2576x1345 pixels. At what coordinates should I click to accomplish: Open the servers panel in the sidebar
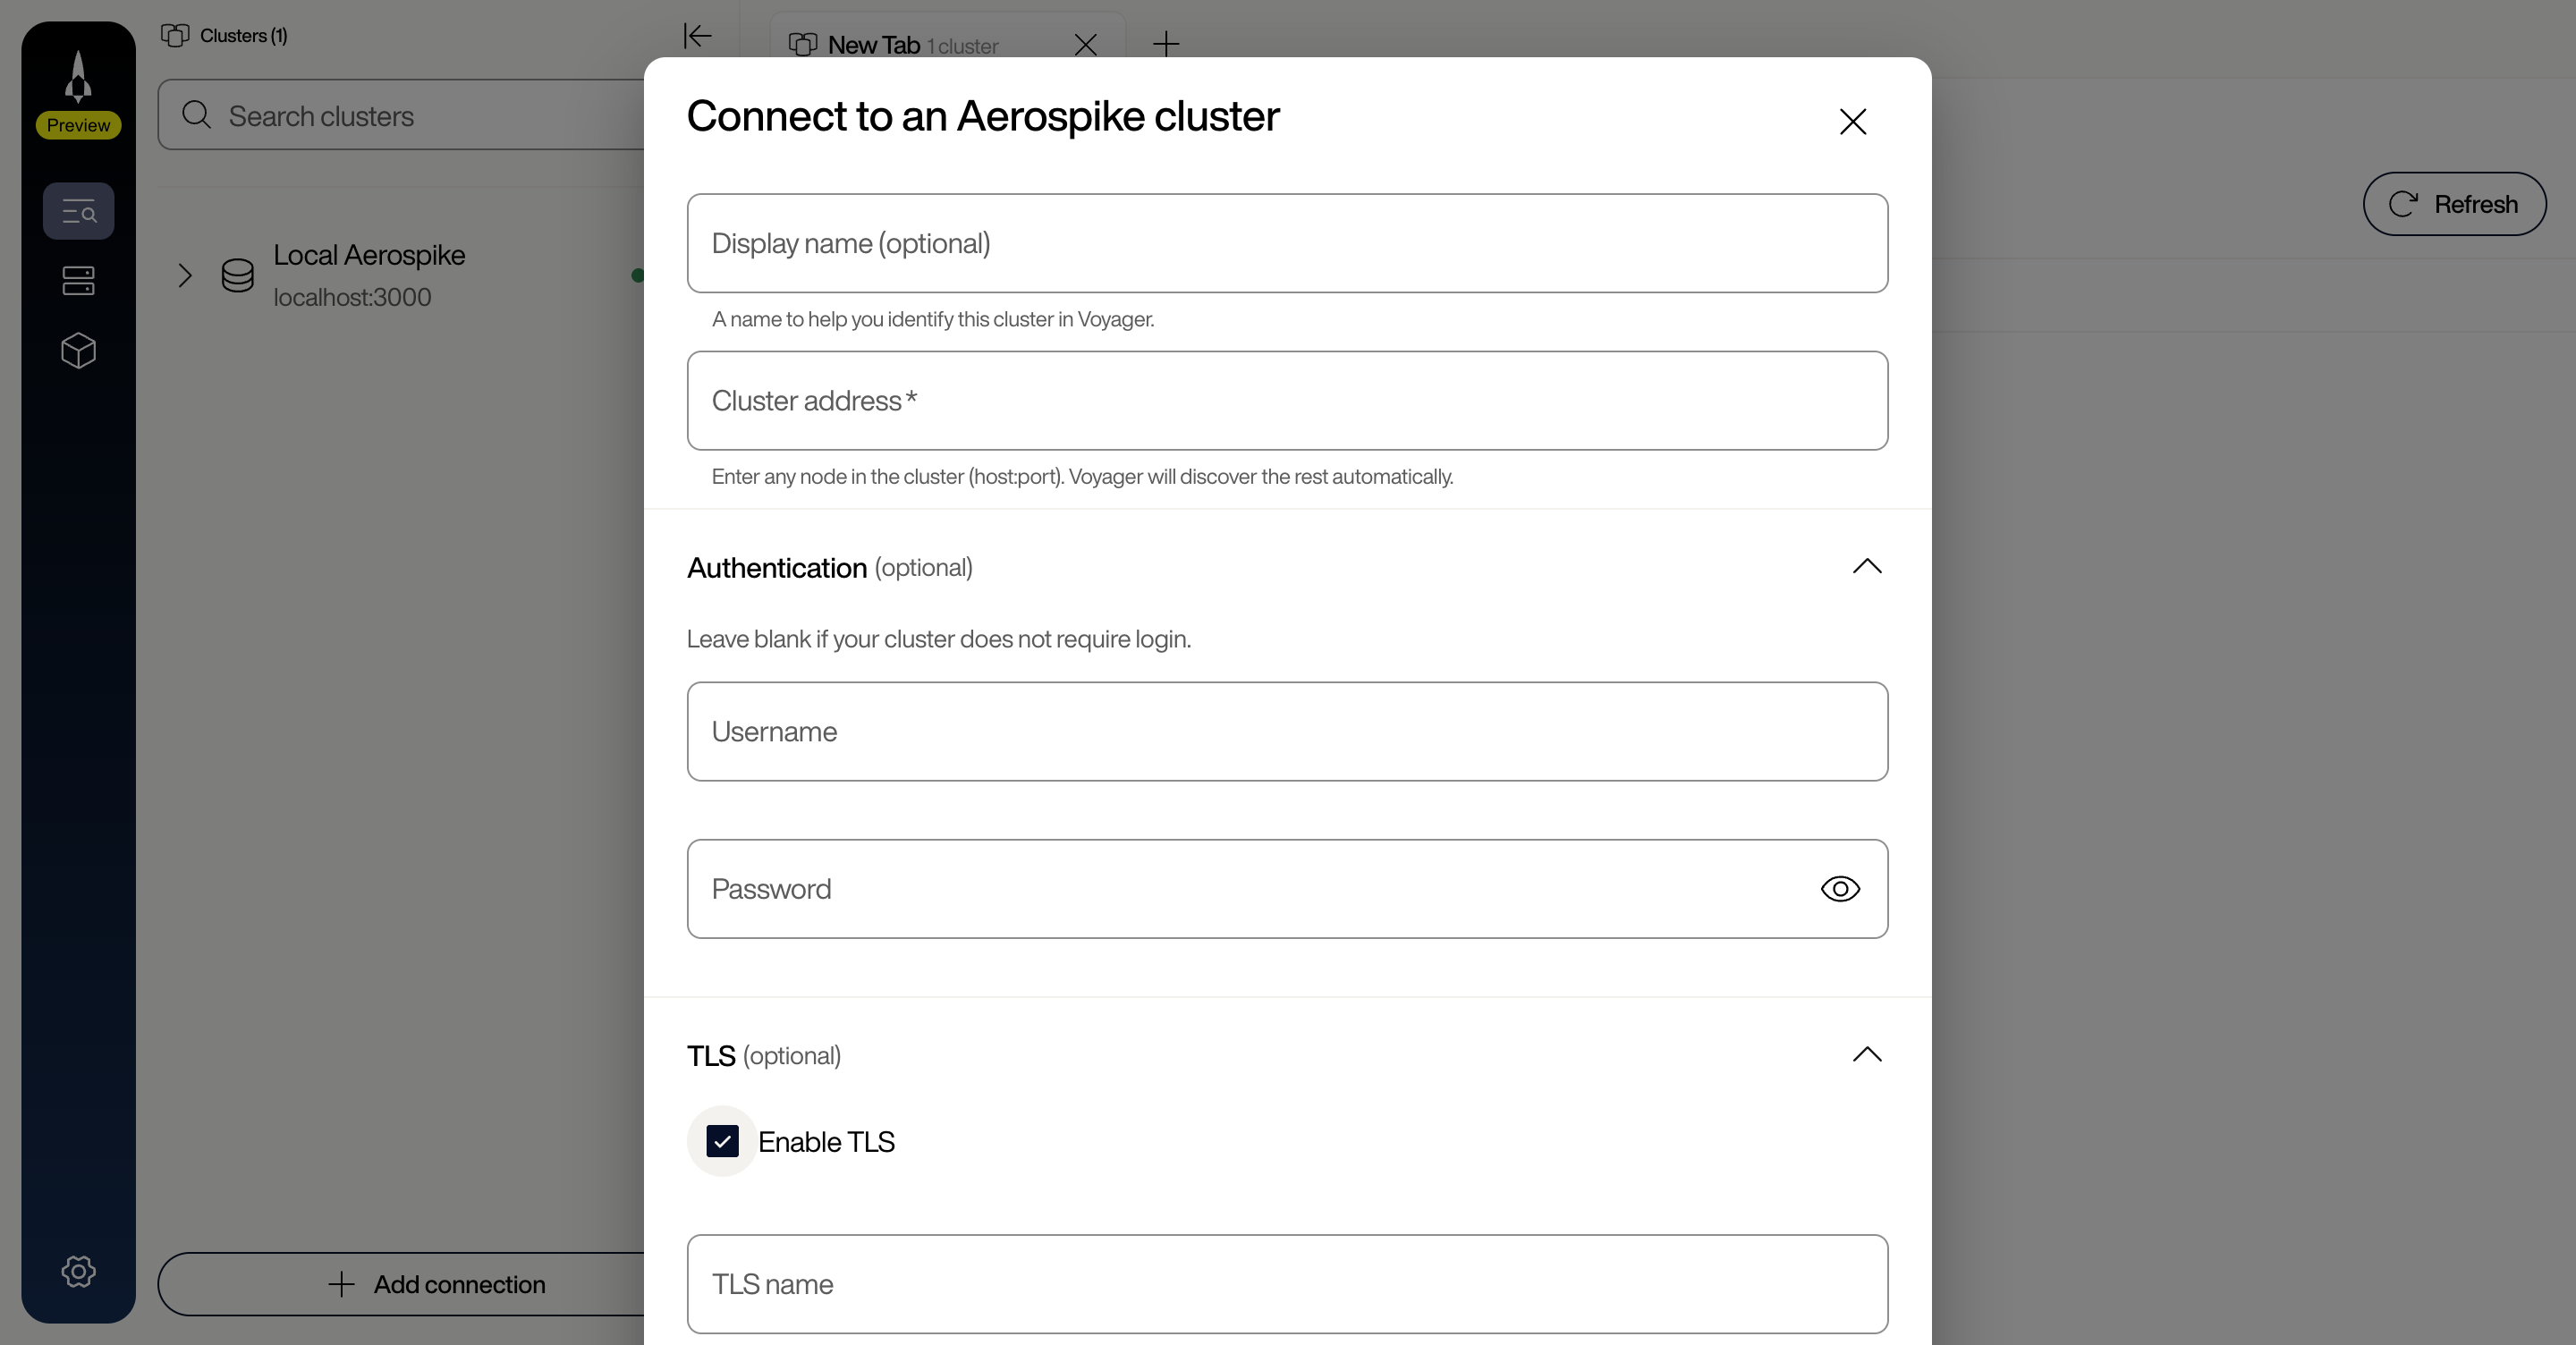pyautogui.click(x=78, y=281)
